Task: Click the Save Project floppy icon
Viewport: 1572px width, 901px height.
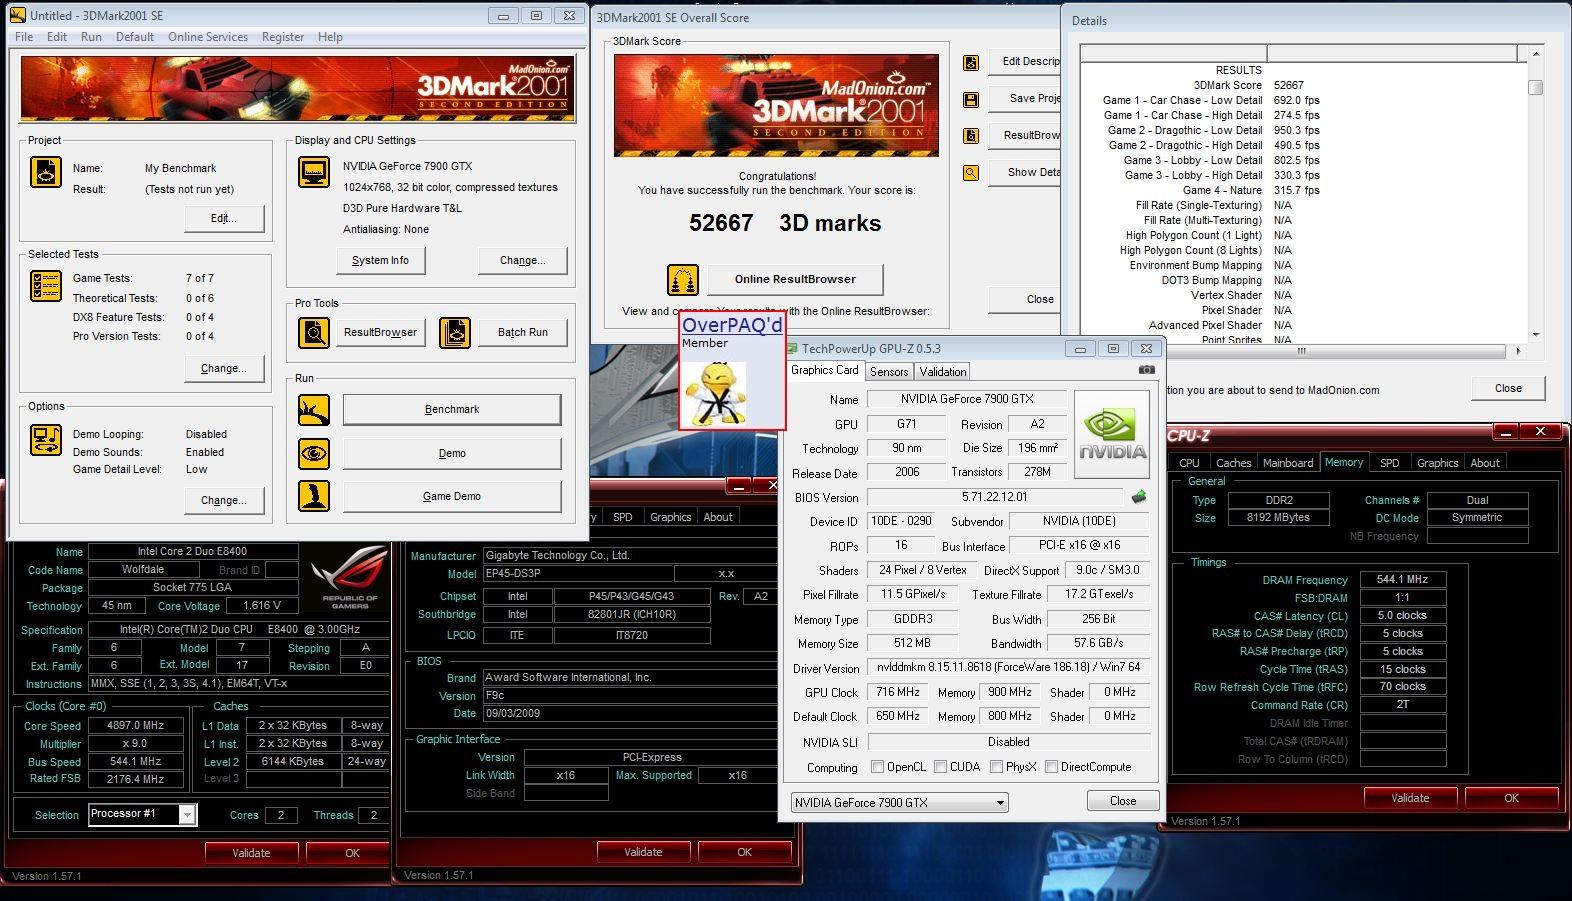Action: point(971,99)
